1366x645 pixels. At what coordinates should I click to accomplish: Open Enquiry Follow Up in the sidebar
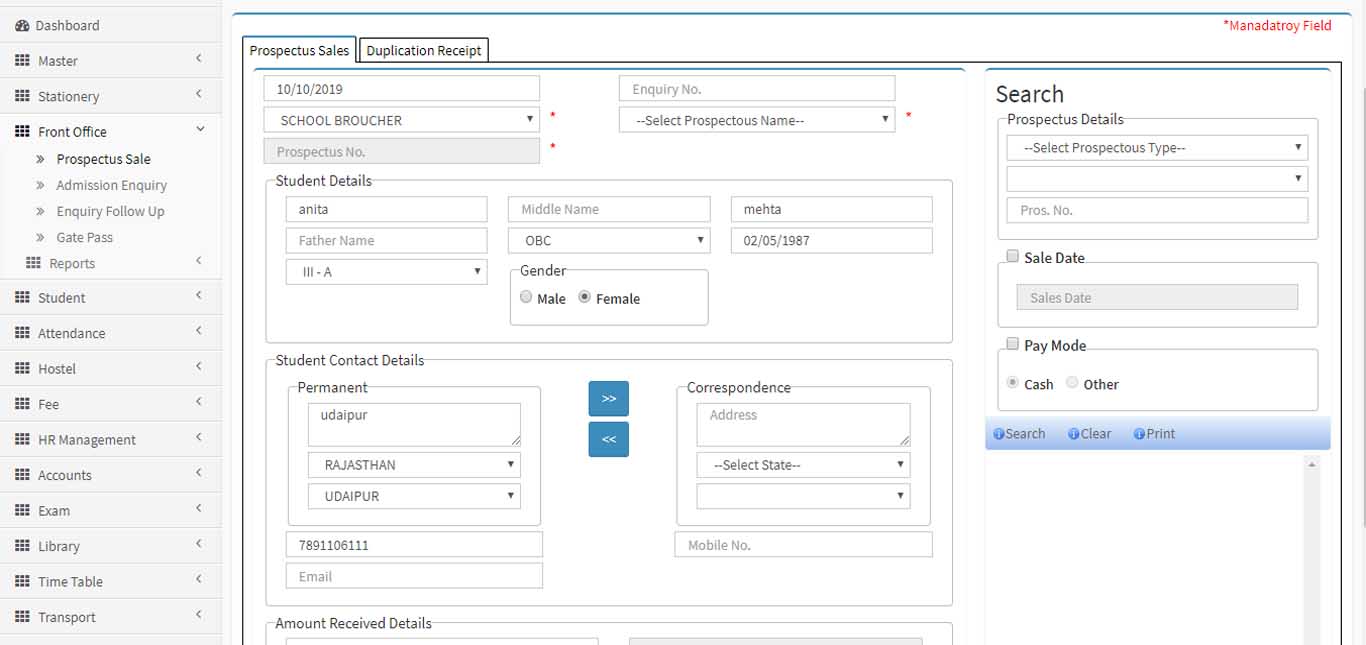[x=110, y=211]
